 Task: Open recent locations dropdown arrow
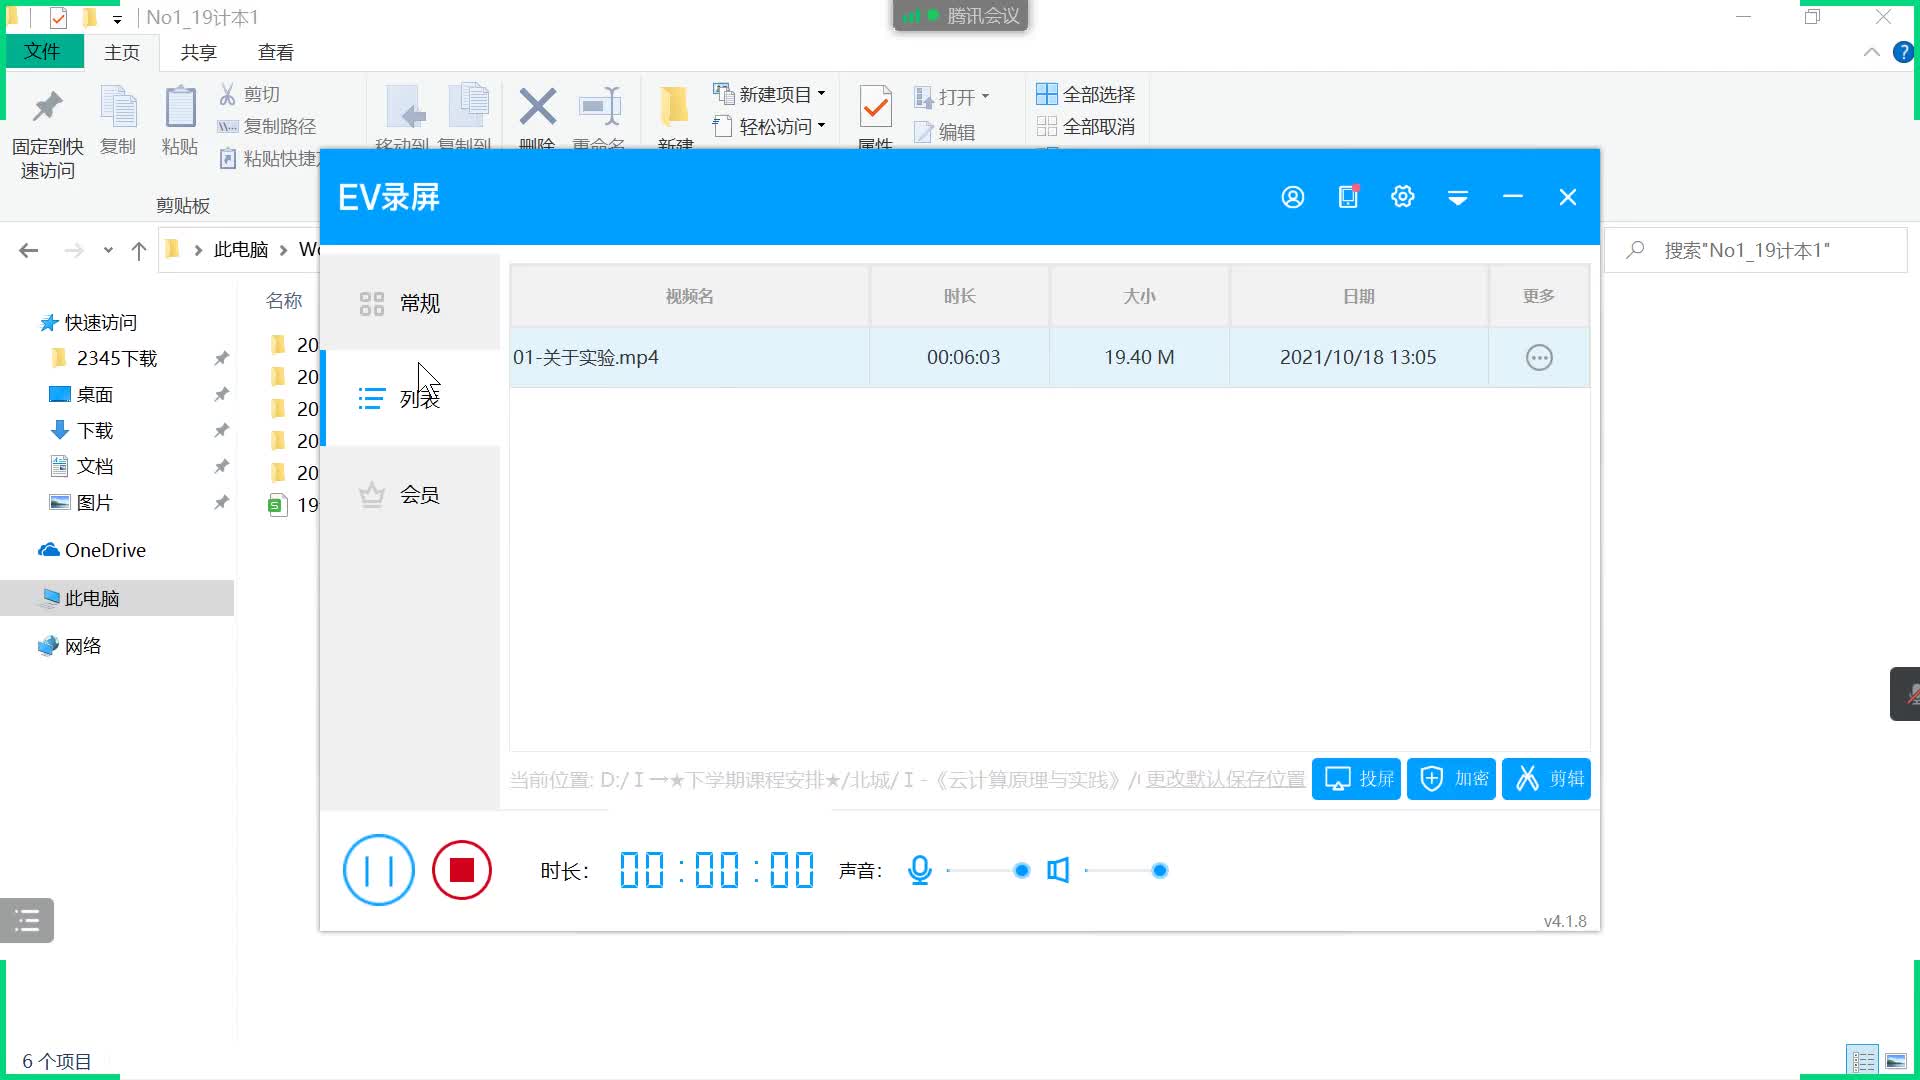(108, 250)
